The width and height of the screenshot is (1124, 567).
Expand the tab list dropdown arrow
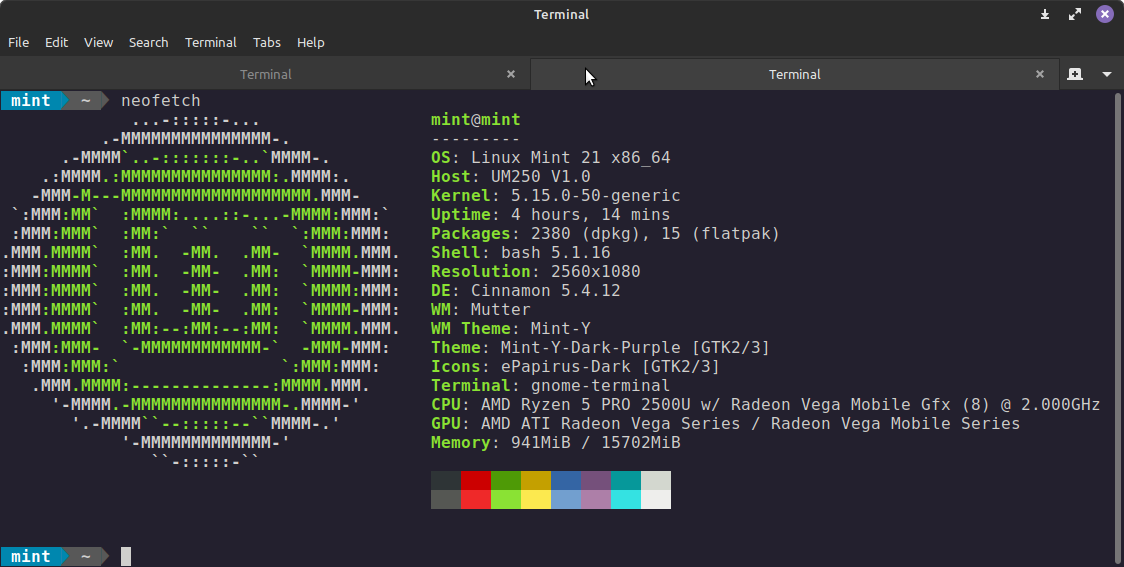coord(1107,74)
